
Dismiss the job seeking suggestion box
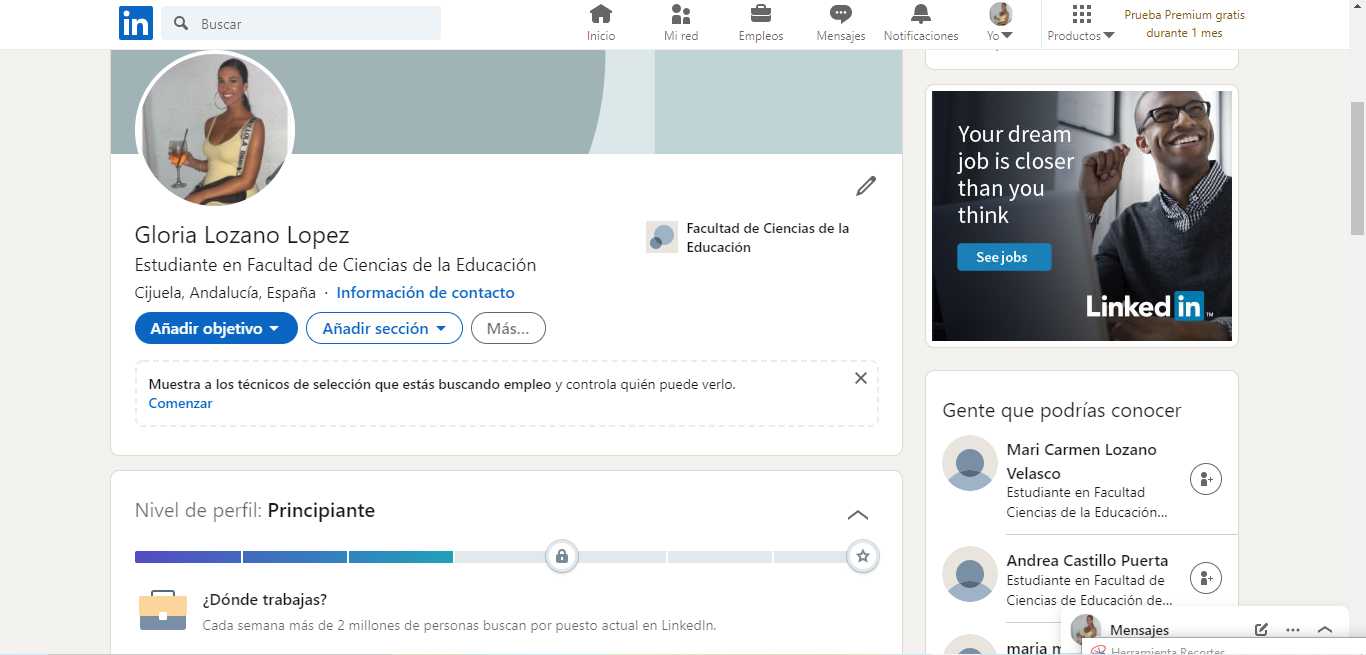860,378
